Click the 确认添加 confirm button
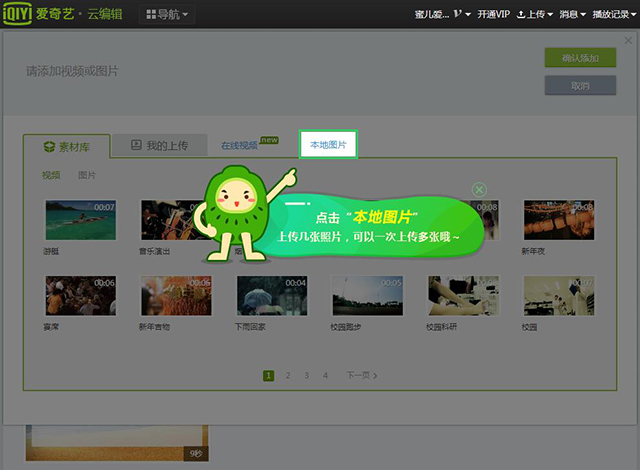This screenshot has height=470, width=640. point(580,58)
